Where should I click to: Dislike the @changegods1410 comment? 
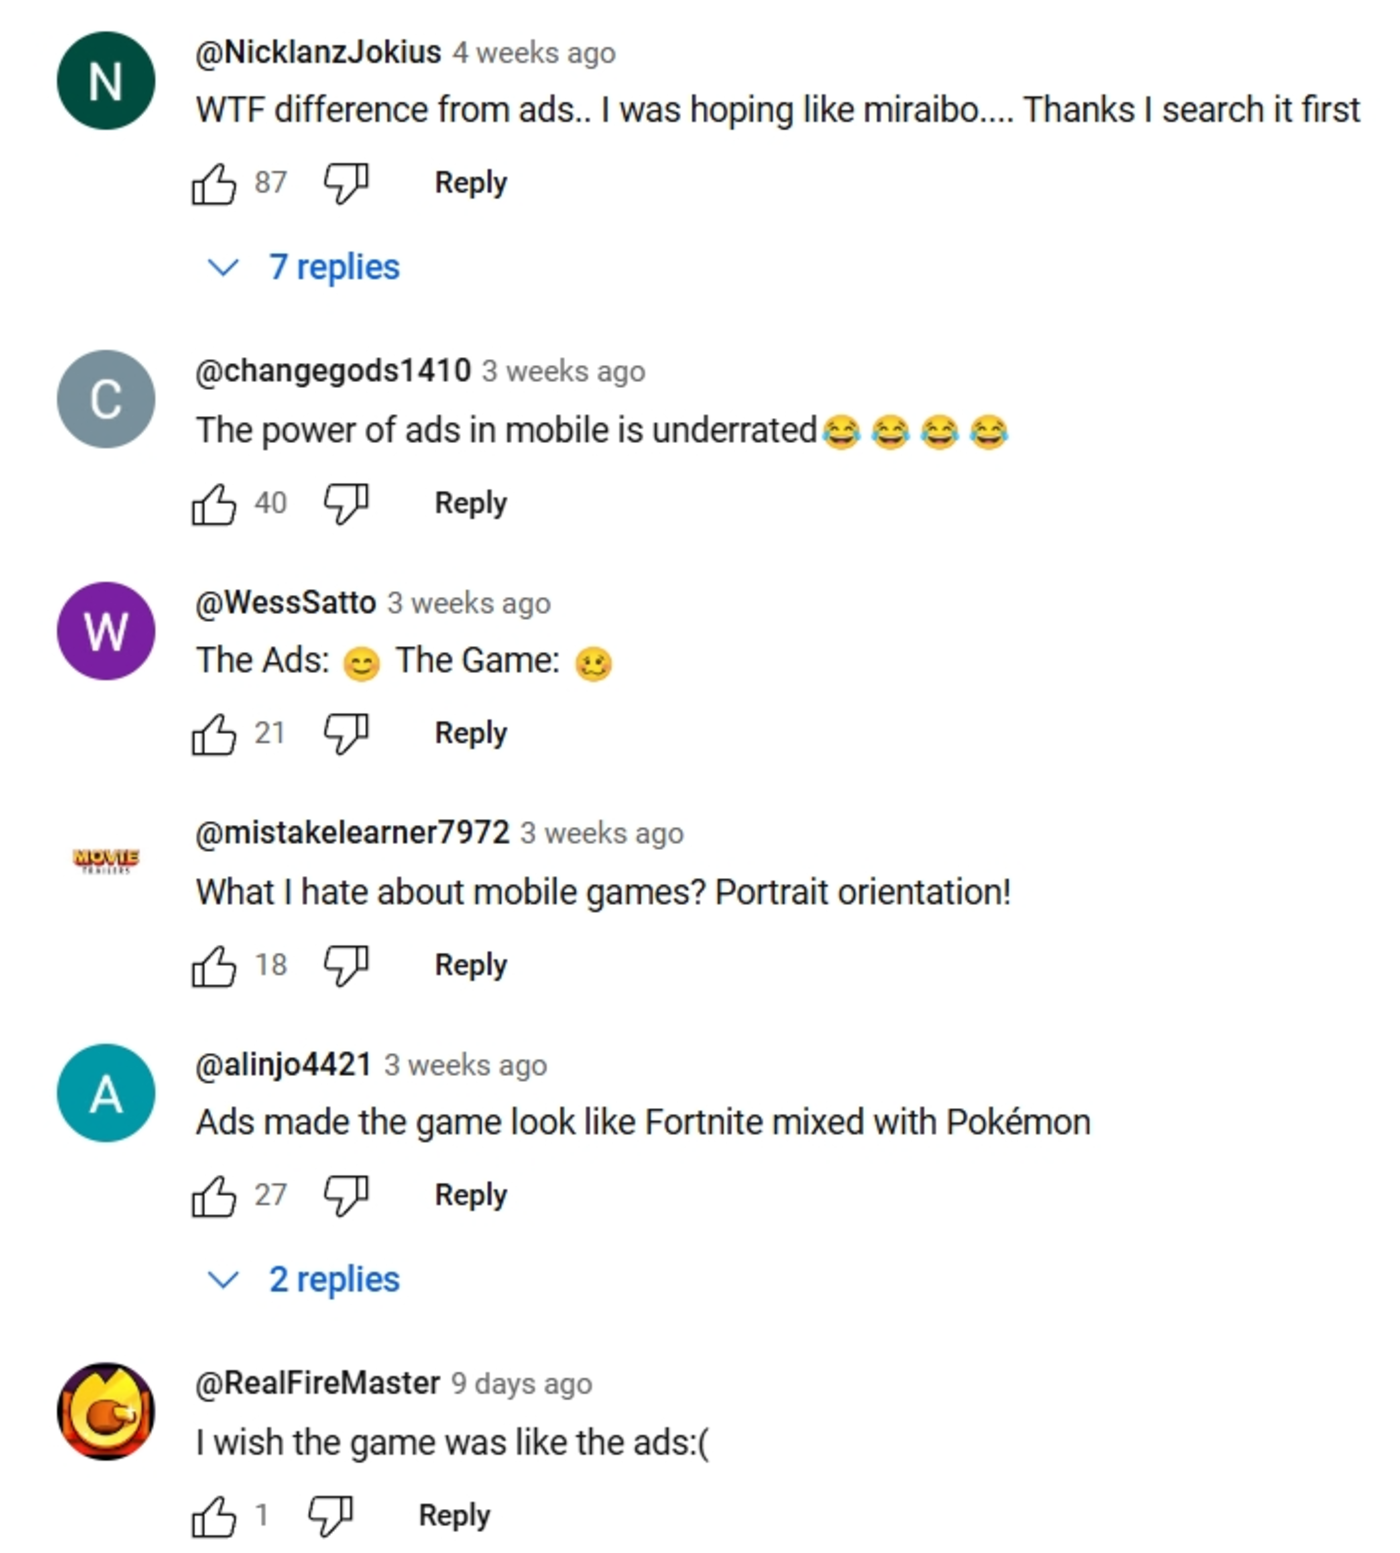[x=346, y=503]
